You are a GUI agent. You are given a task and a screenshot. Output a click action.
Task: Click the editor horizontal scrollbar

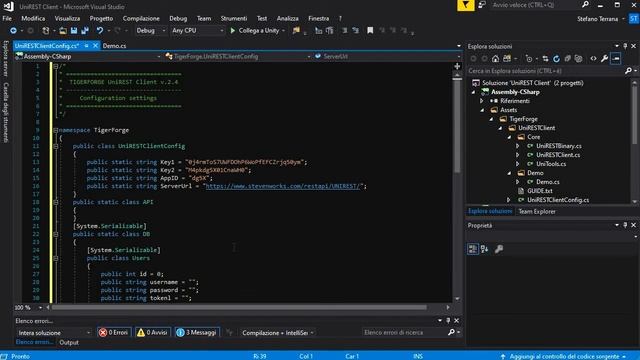click(x=239, y=307)
